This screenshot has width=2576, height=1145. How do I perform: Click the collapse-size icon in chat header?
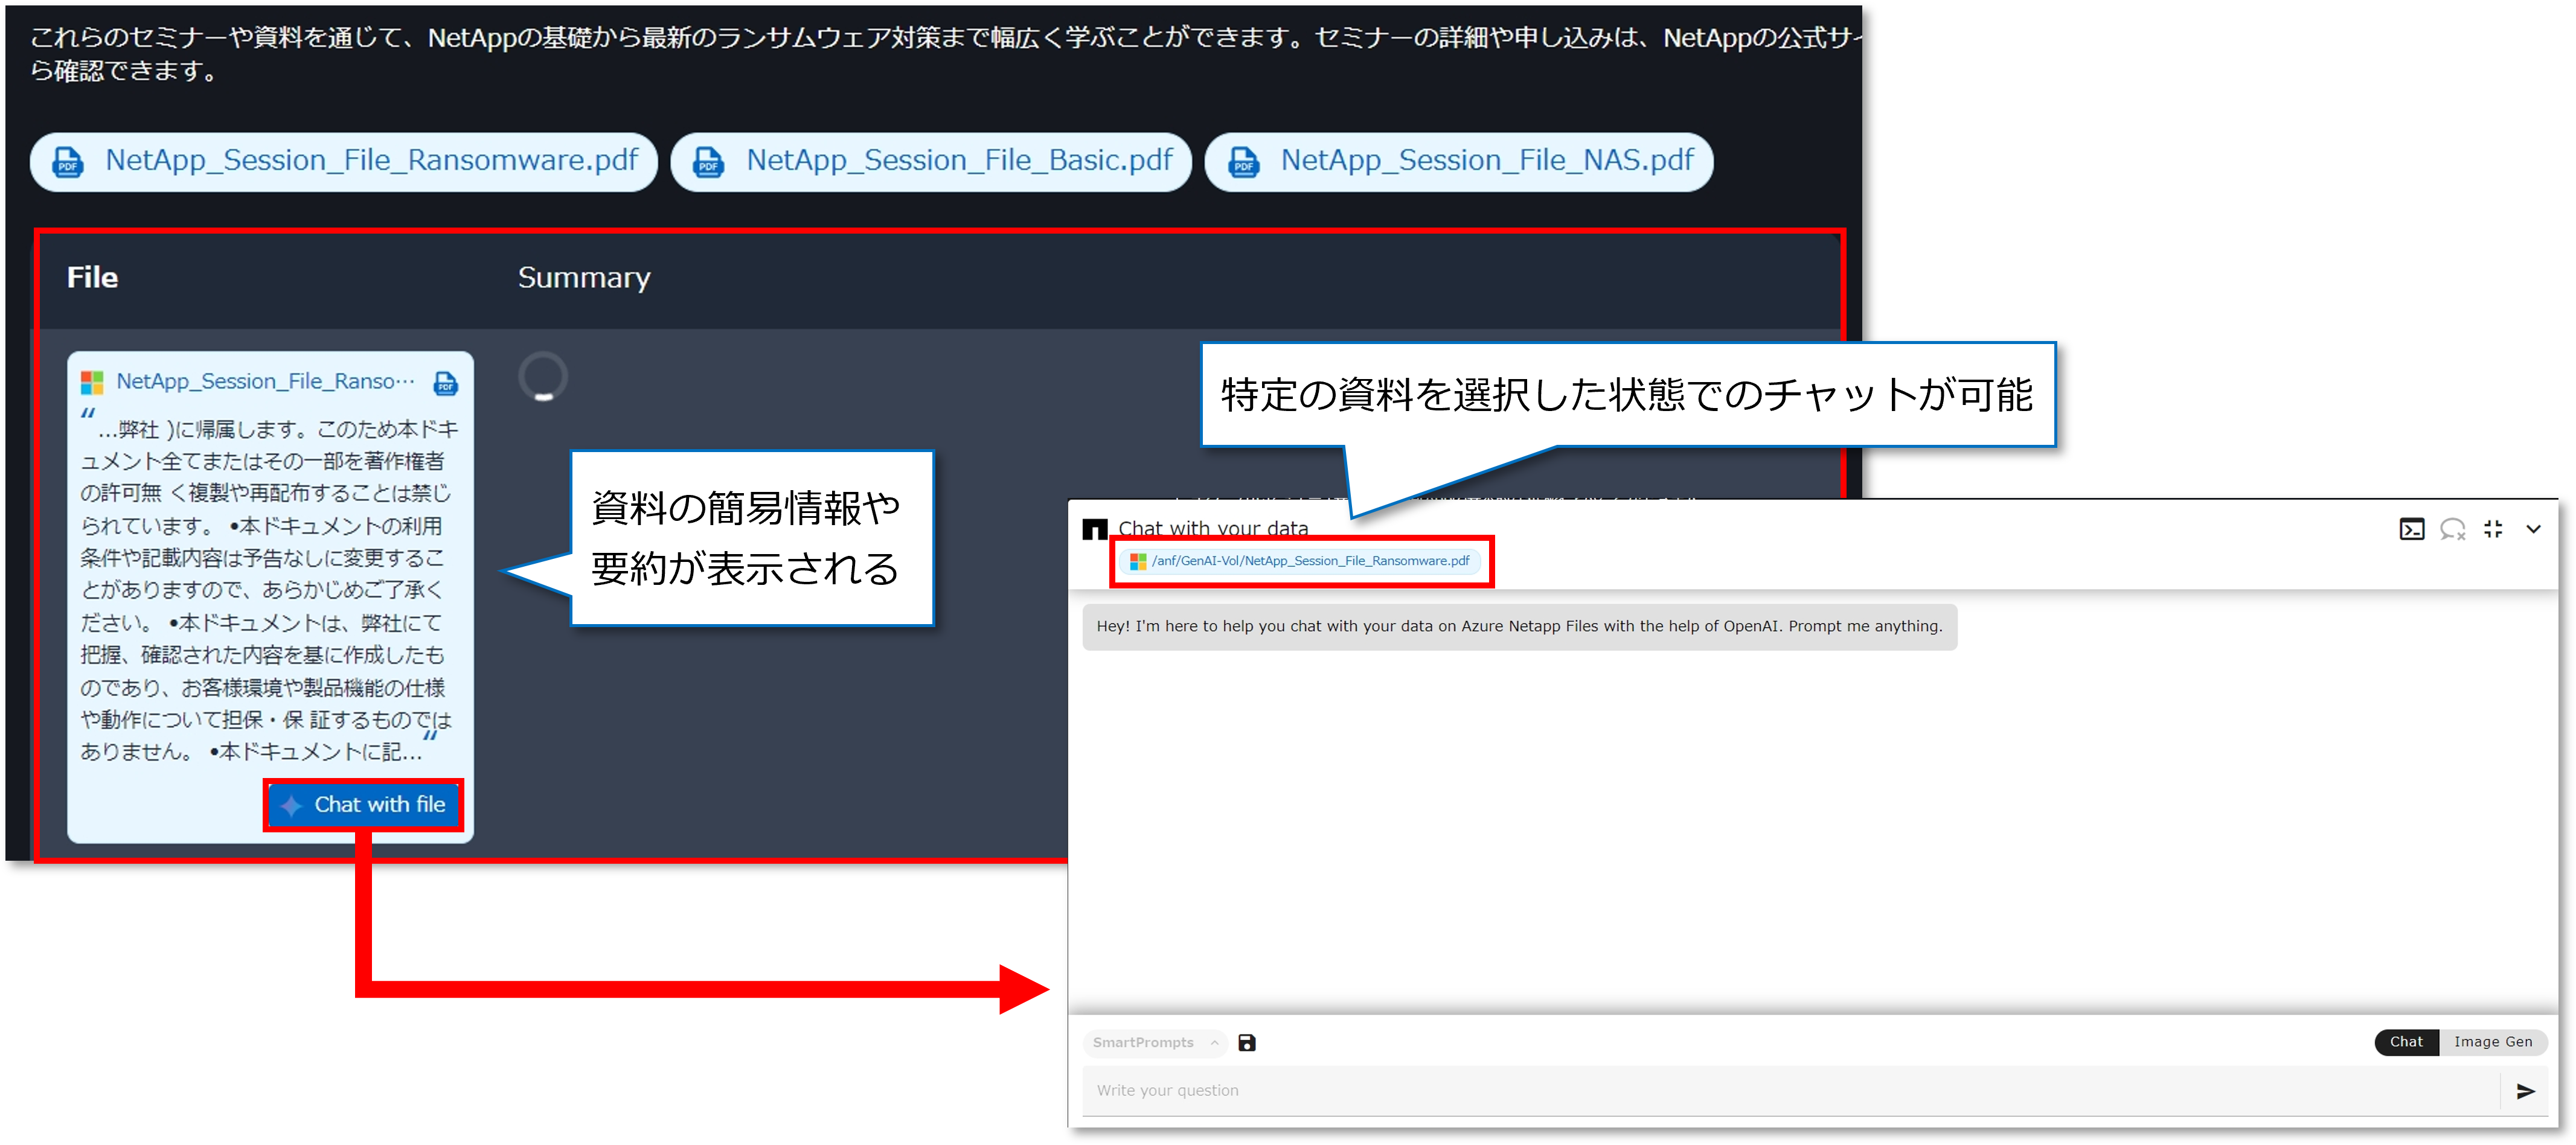(2493, 529)
